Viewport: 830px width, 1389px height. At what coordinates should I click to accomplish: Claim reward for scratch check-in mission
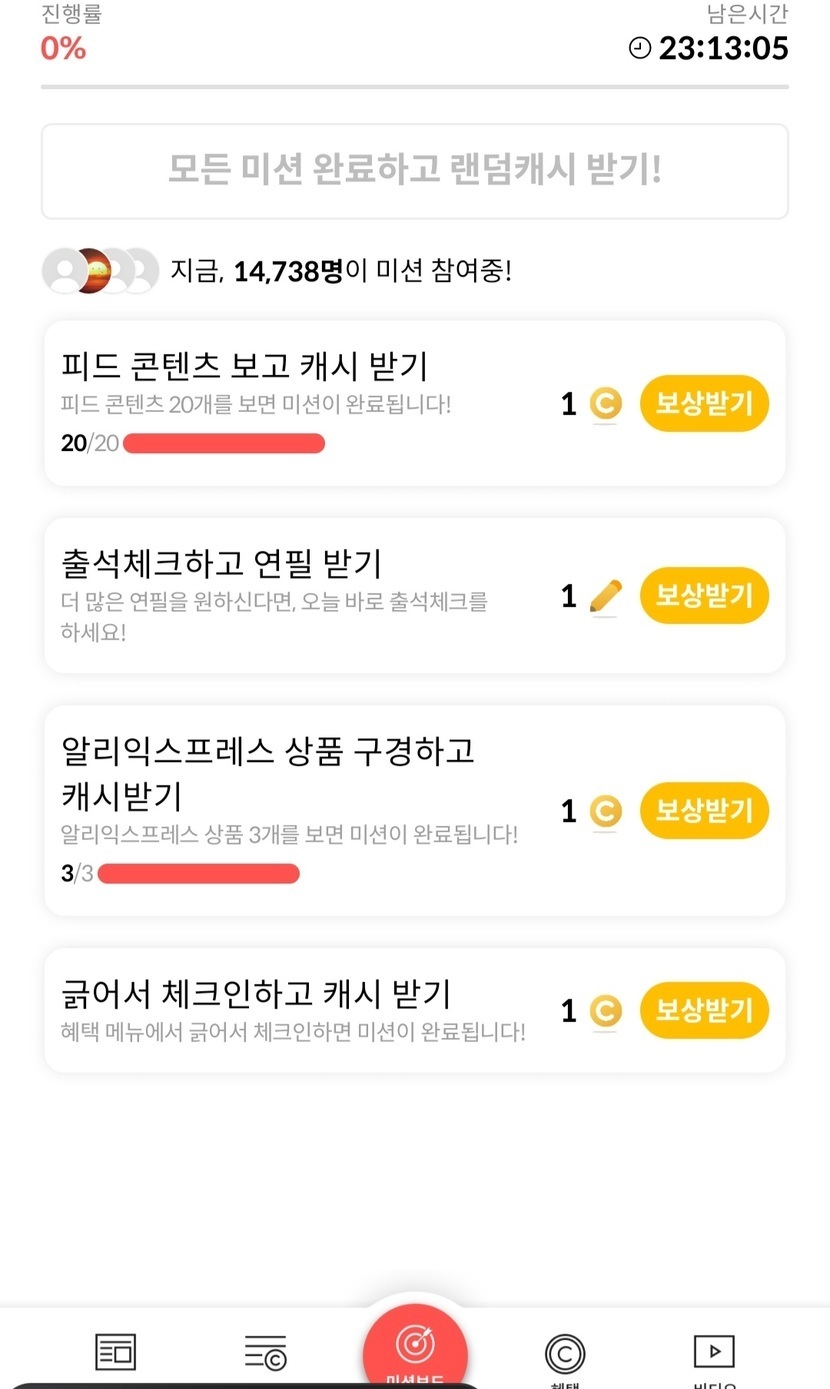(704, 1010)
